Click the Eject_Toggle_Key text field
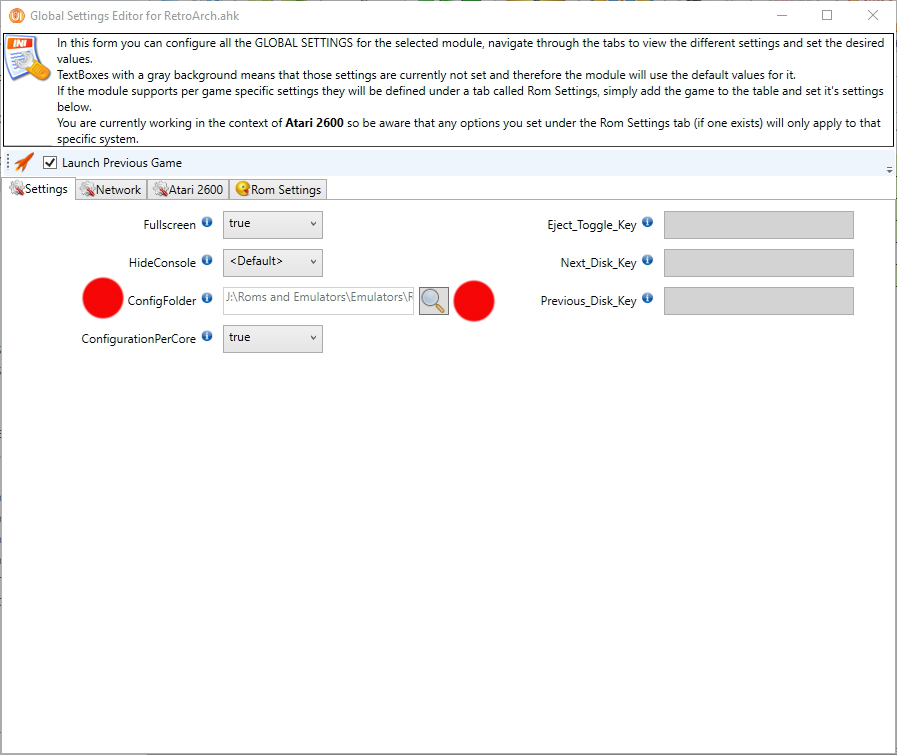 (758, 225)
